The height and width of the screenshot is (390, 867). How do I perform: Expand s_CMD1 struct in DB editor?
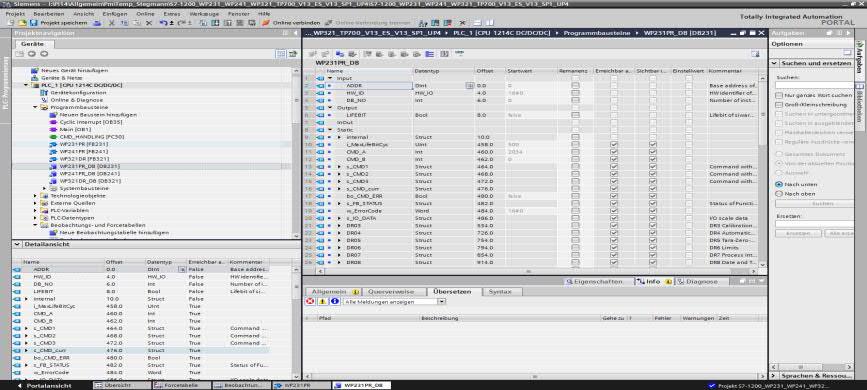click(339, 167)
